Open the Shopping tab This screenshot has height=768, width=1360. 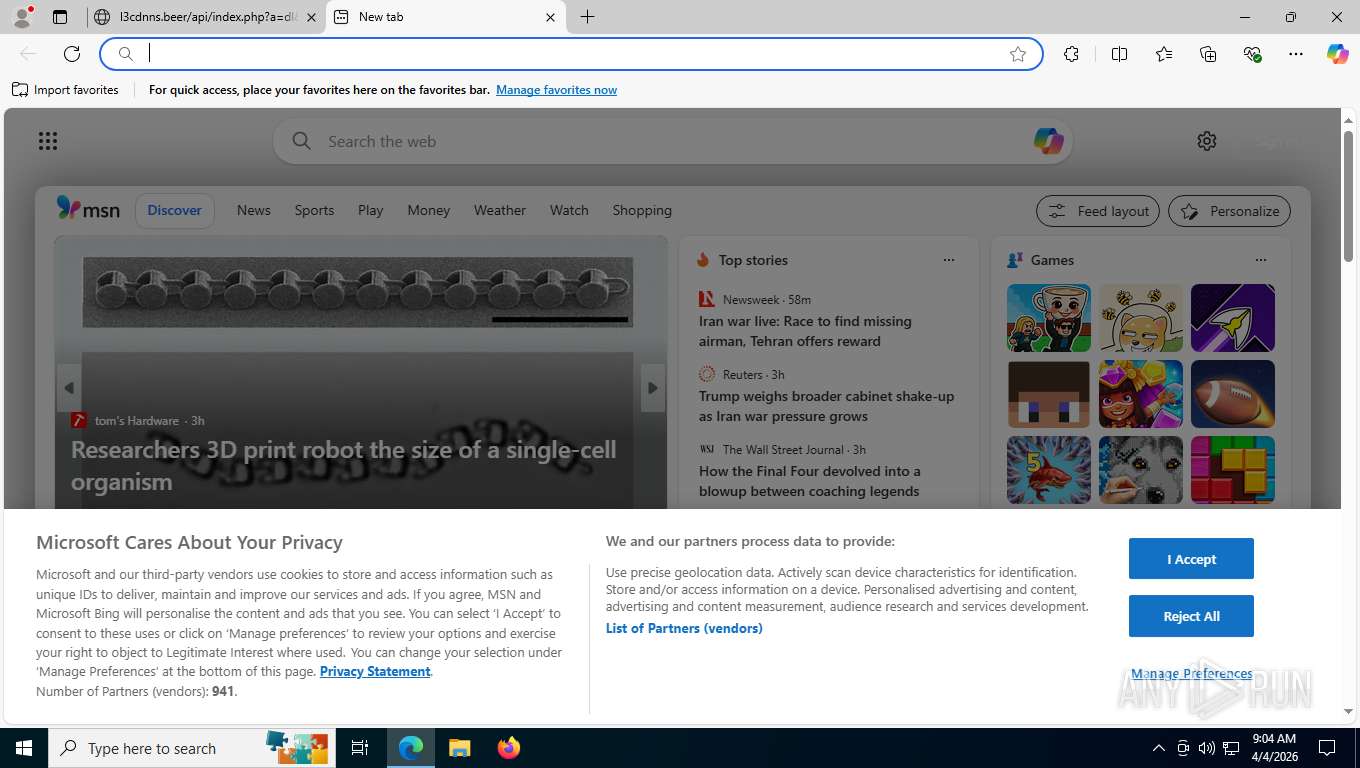pyautogui.click(x=642, y=210)
